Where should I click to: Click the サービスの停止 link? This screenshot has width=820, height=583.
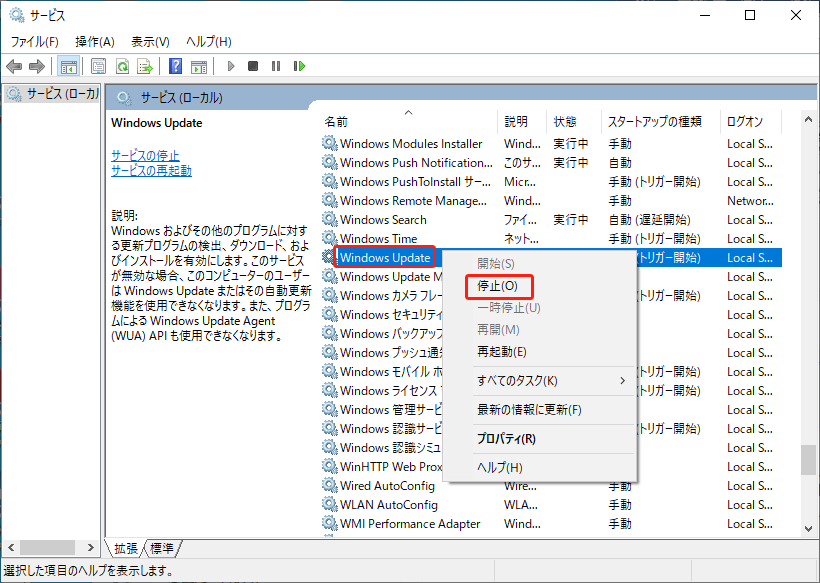click(x=145, y=155)
